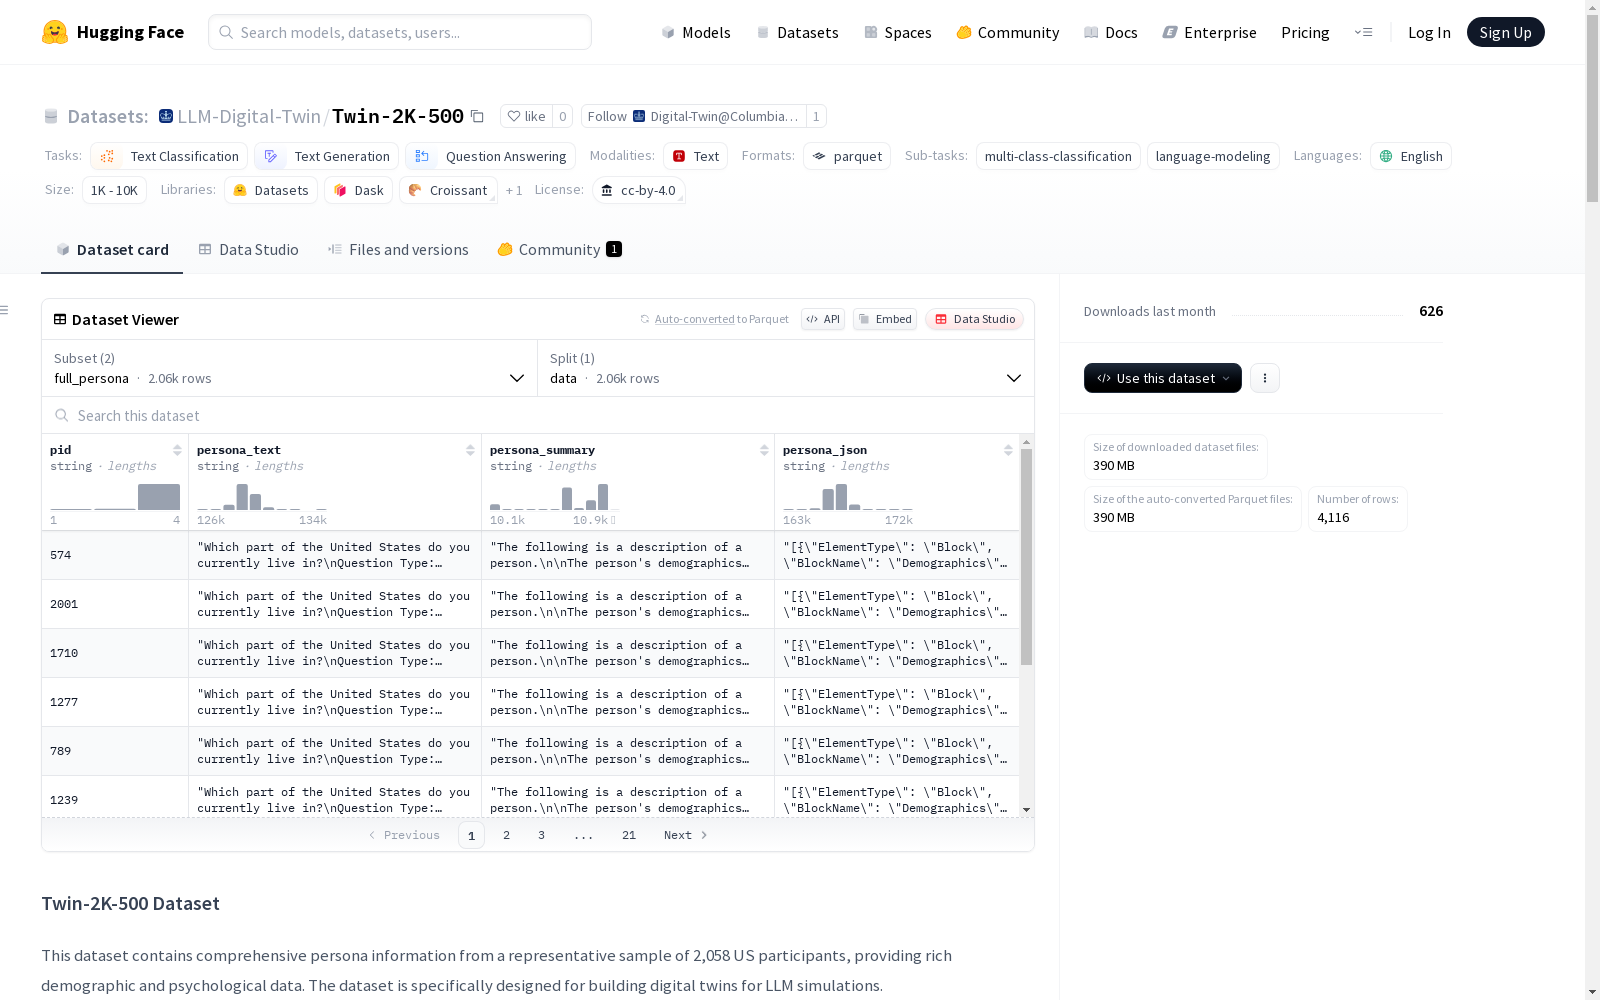Select the Text modality tag
This screenshot has height=1000, width=1600.
695,156
